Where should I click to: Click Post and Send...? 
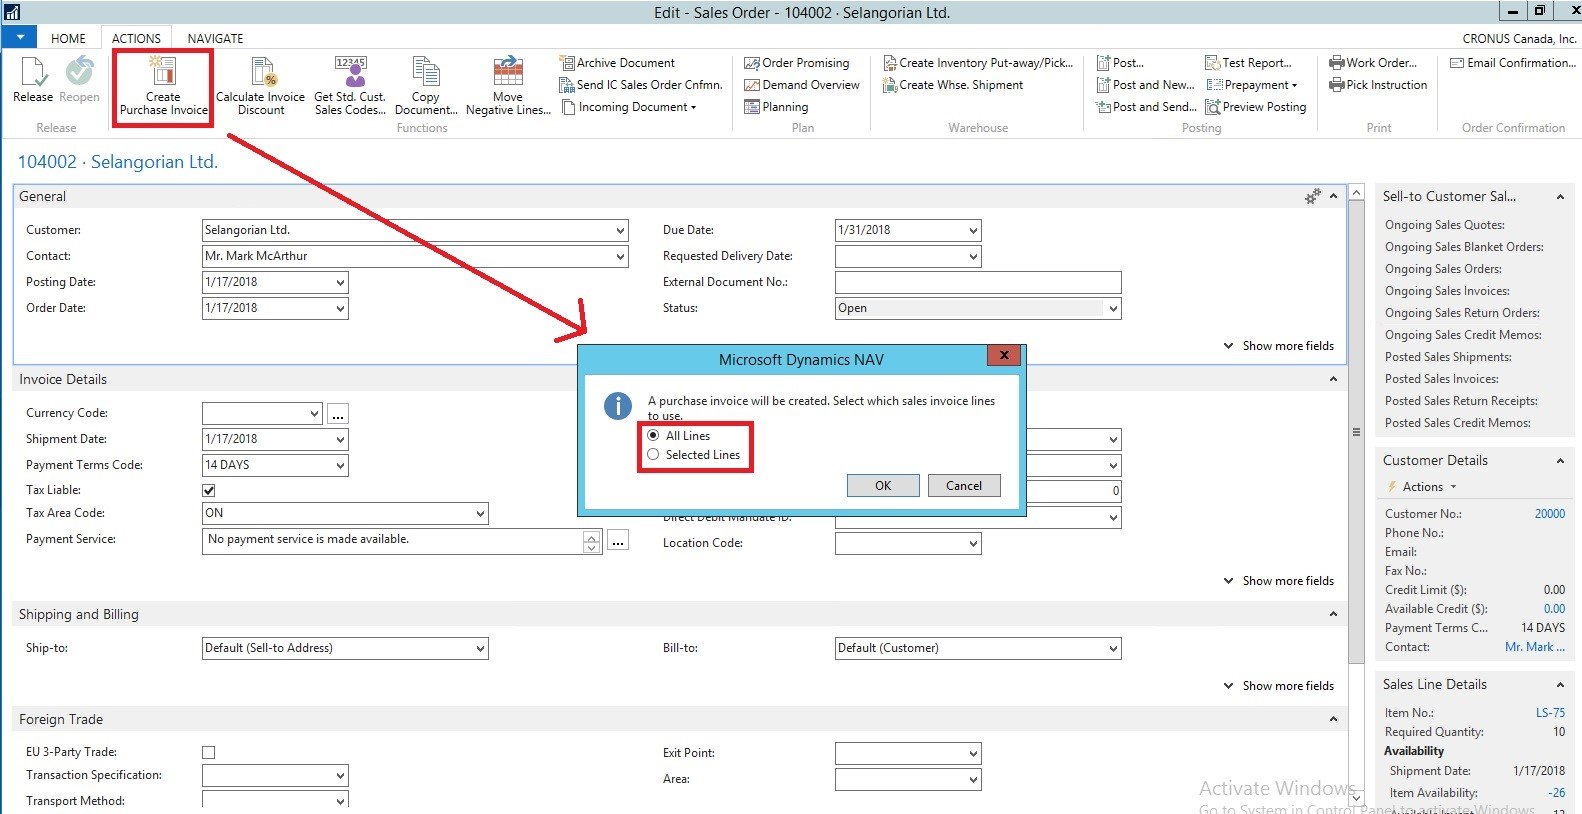1146,107
